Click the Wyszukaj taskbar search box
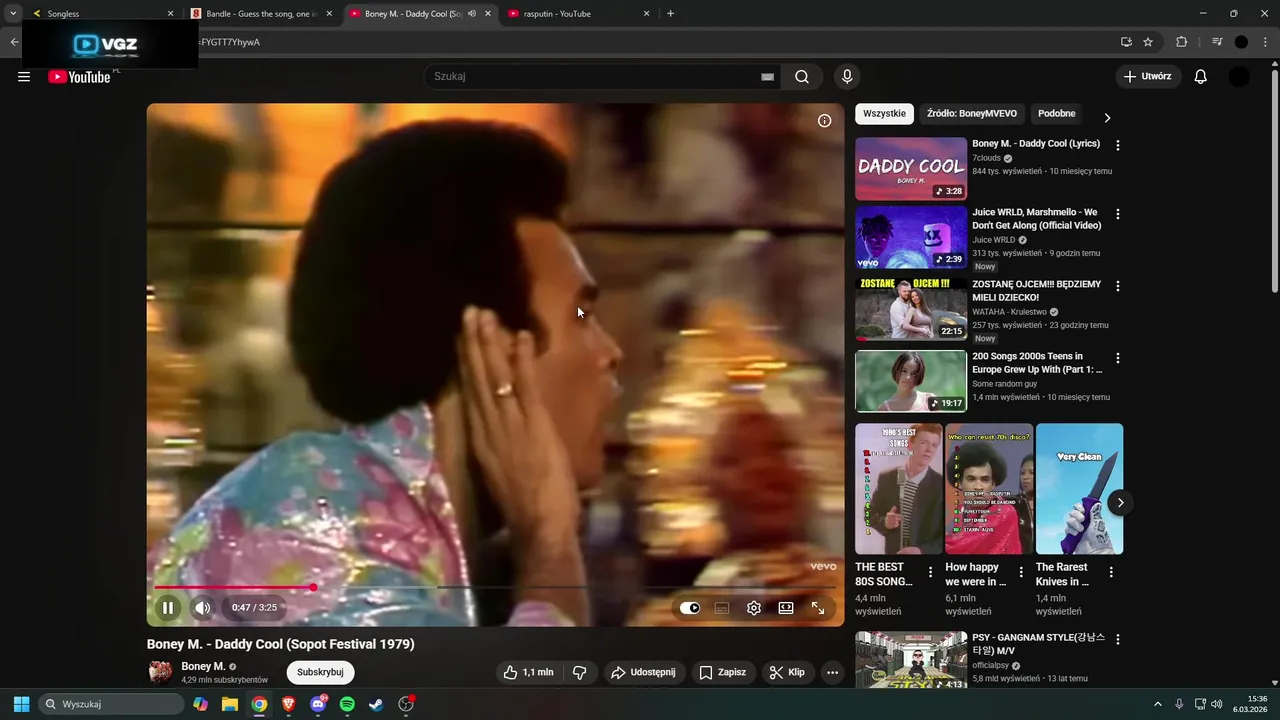Image resolution: width=1280 pixels, height=720 pixels. (112, 704)
